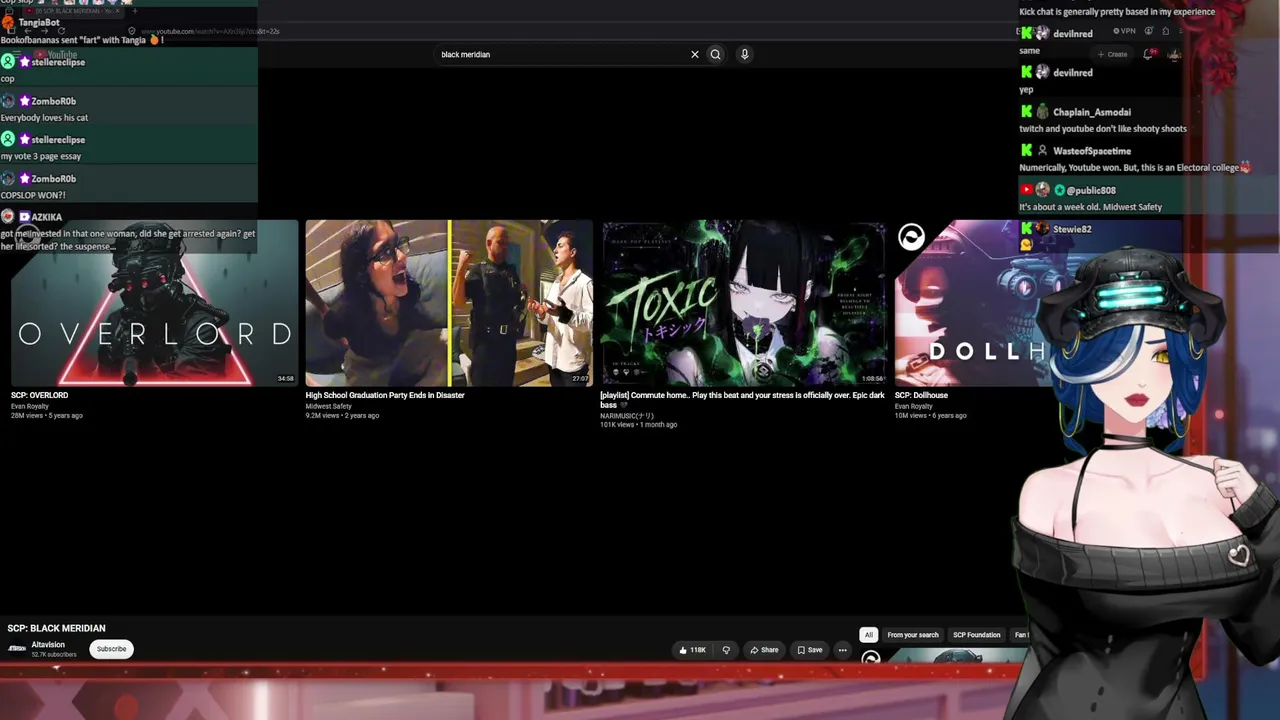This screenshot has width=1280, height=720.
Task: Open the Midwest Safety channel link
Action: (328, 406)
